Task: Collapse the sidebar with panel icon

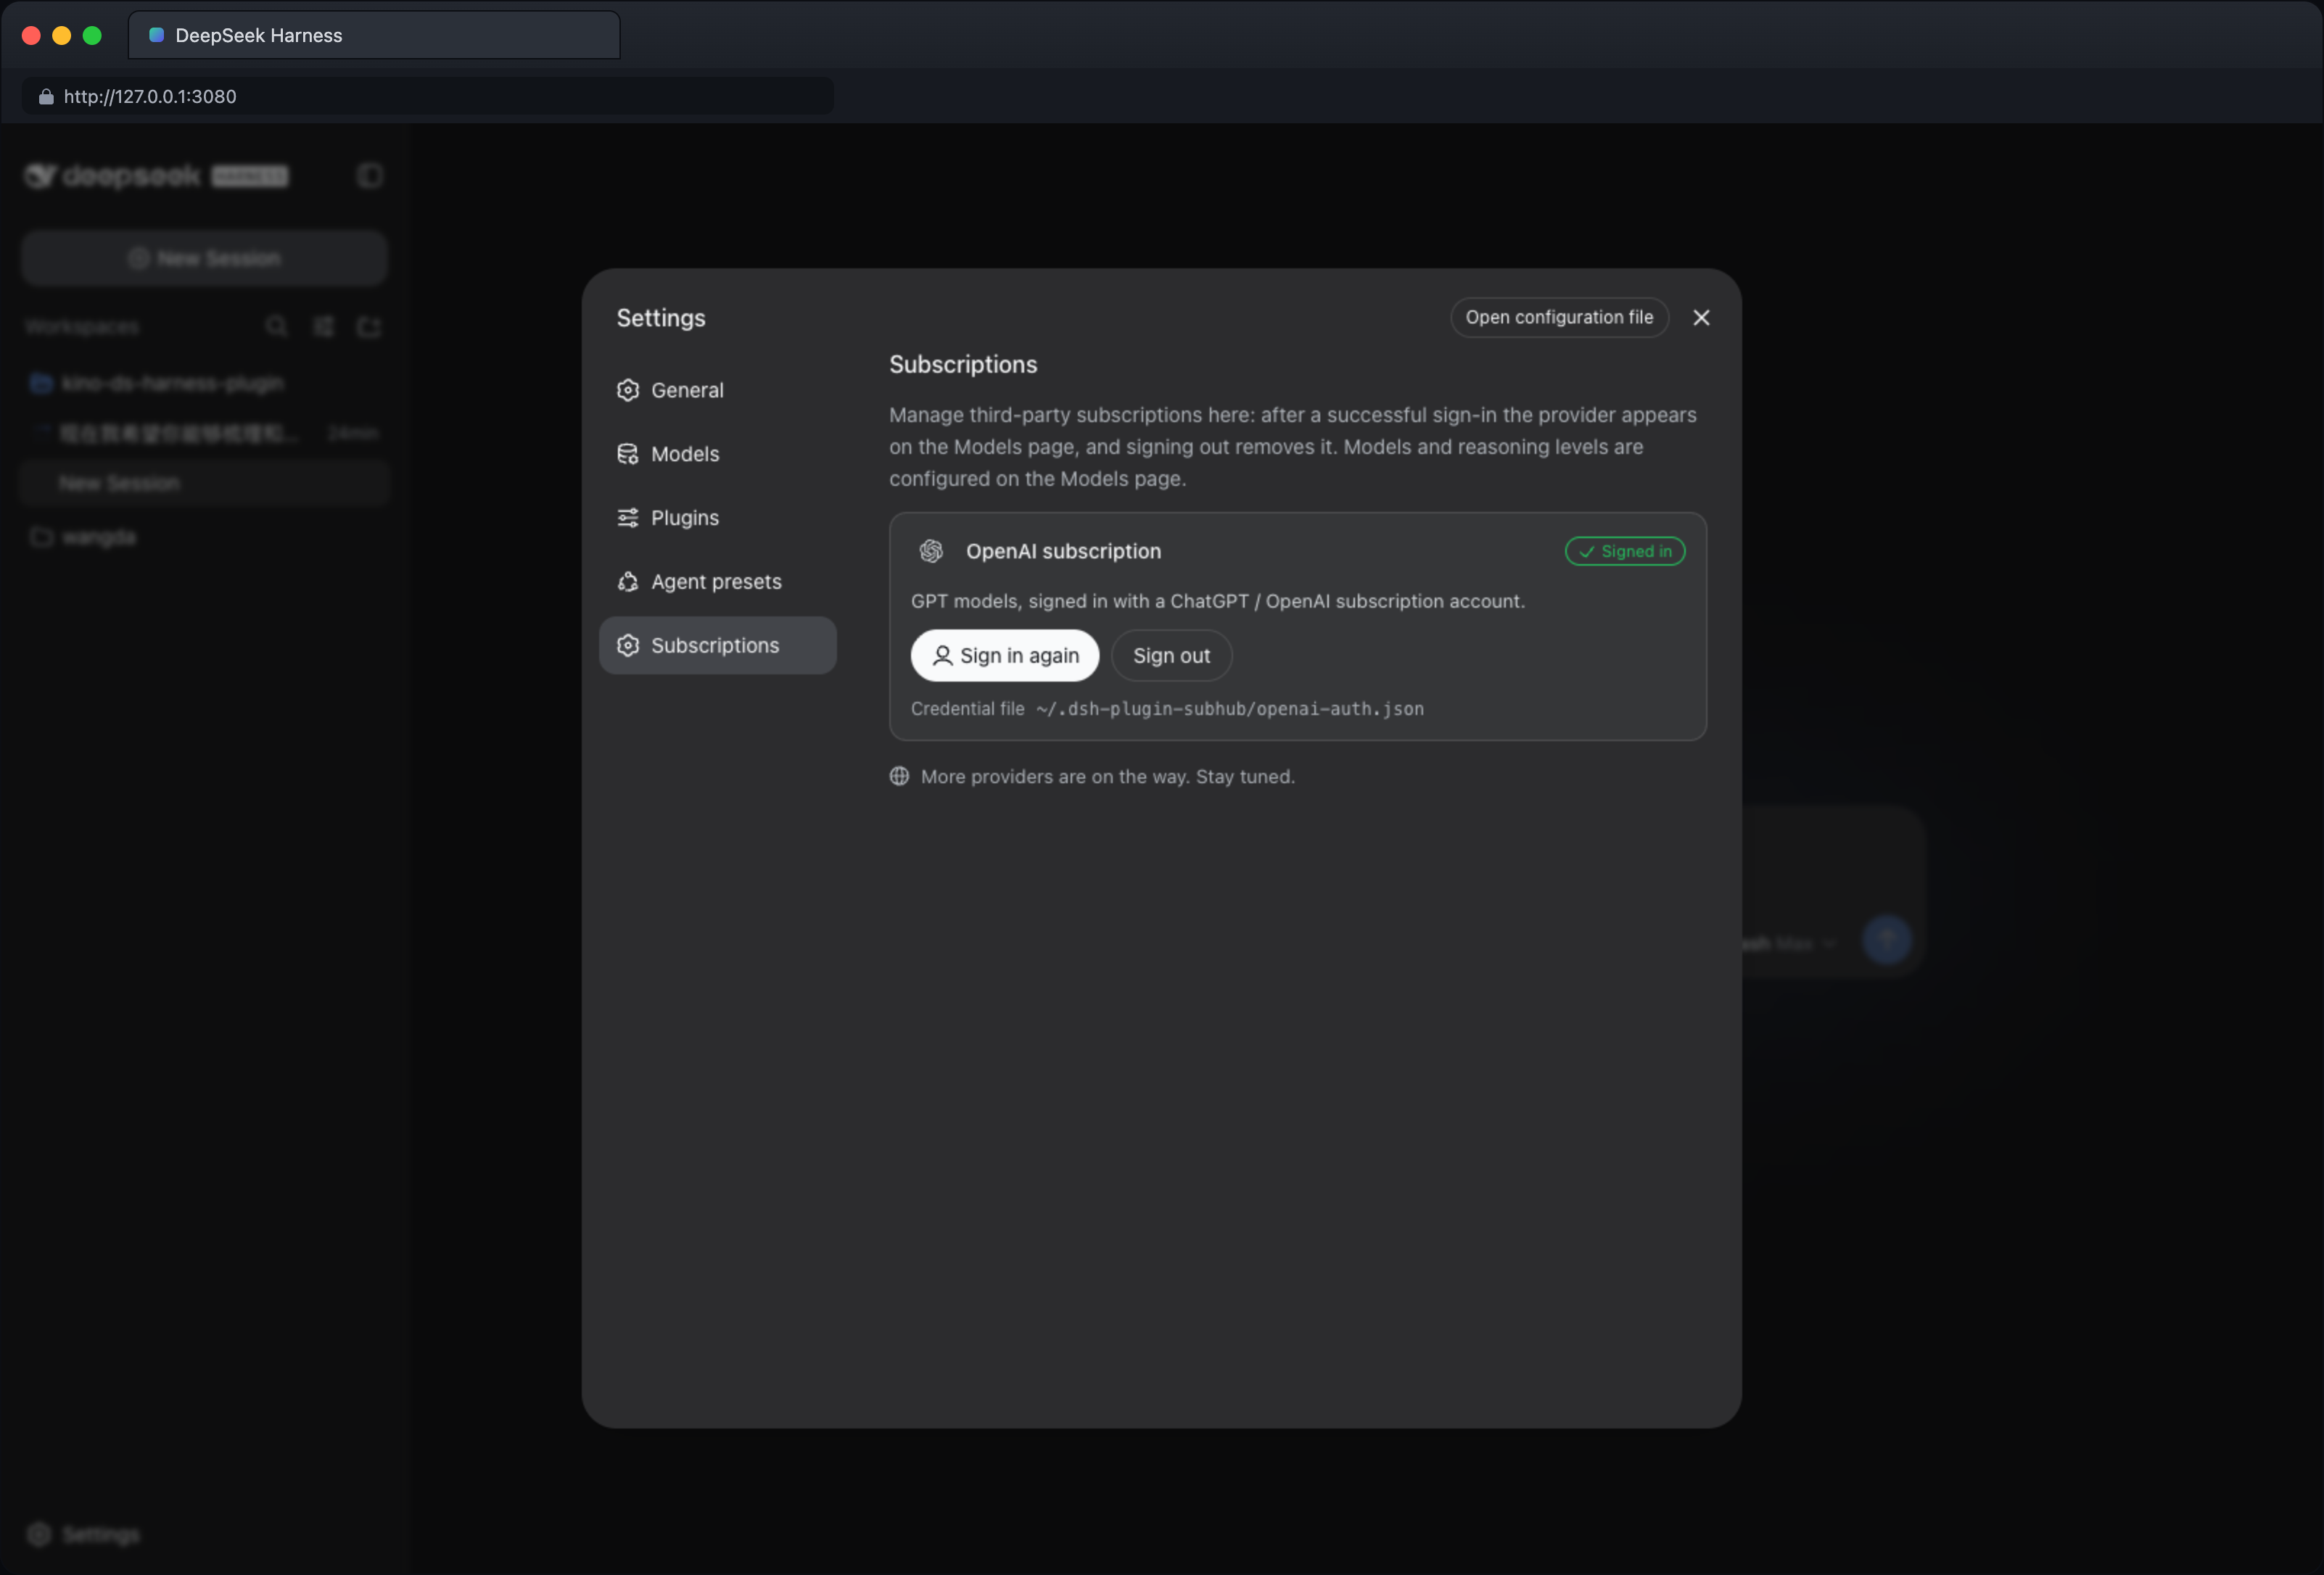Action: click(370, 176)
